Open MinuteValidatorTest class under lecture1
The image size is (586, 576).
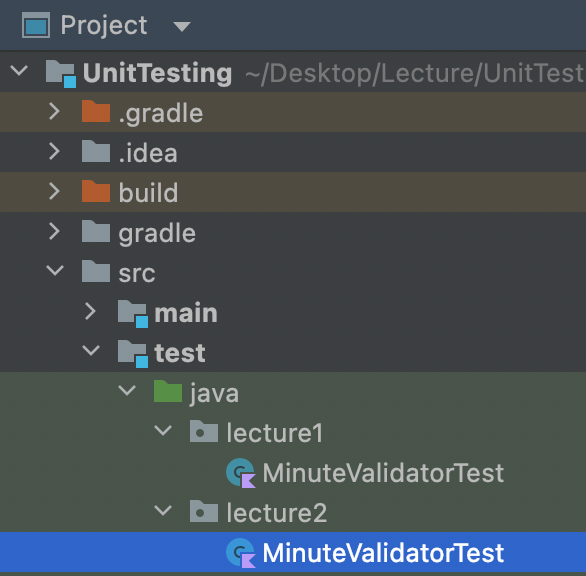(x=383, y=473)
